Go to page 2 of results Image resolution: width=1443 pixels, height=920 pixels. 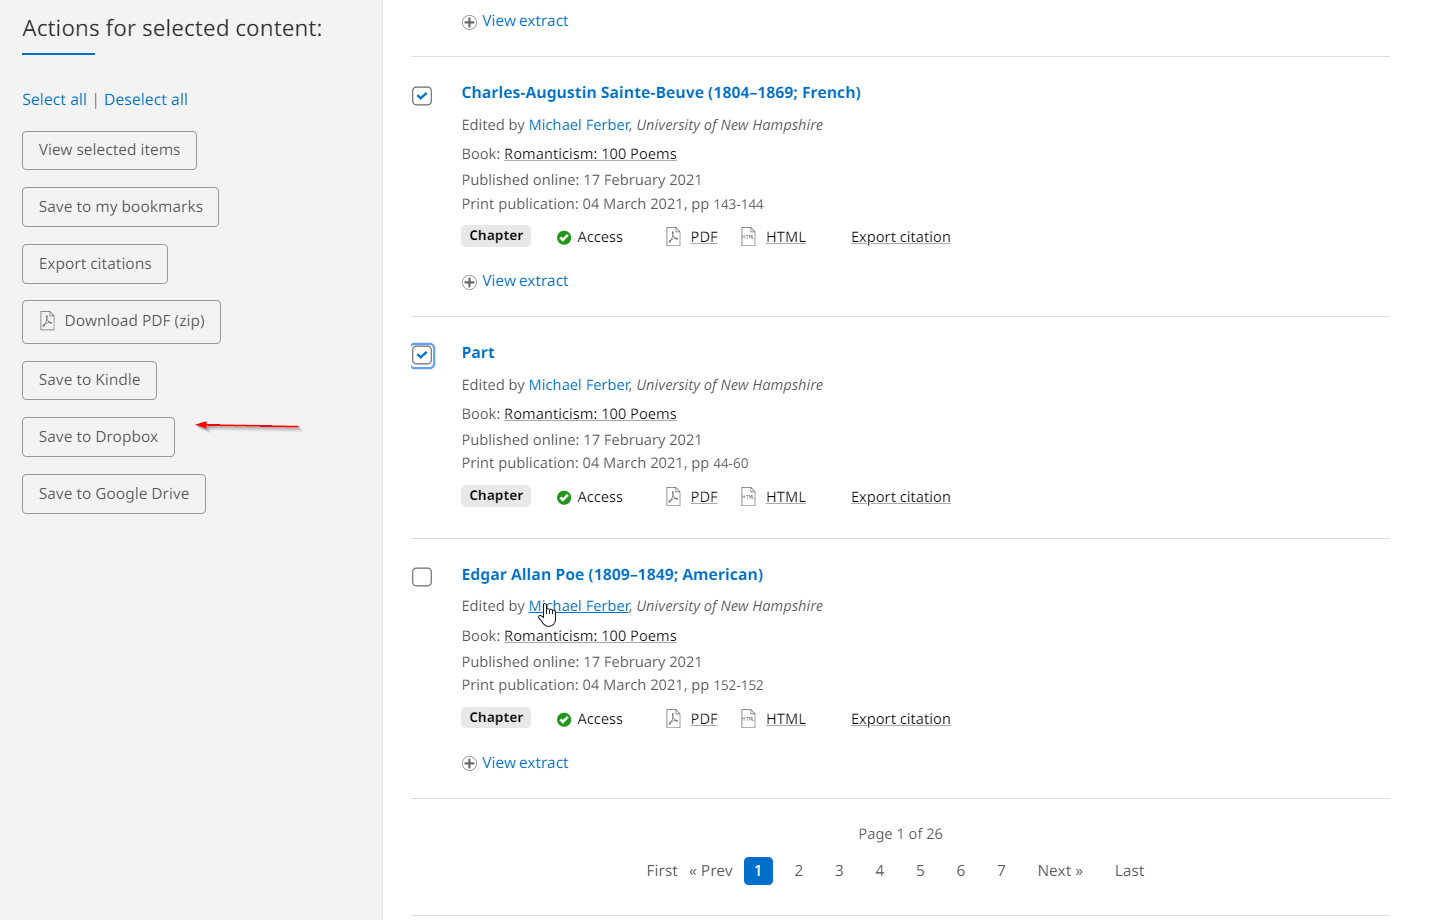(798, 871)
